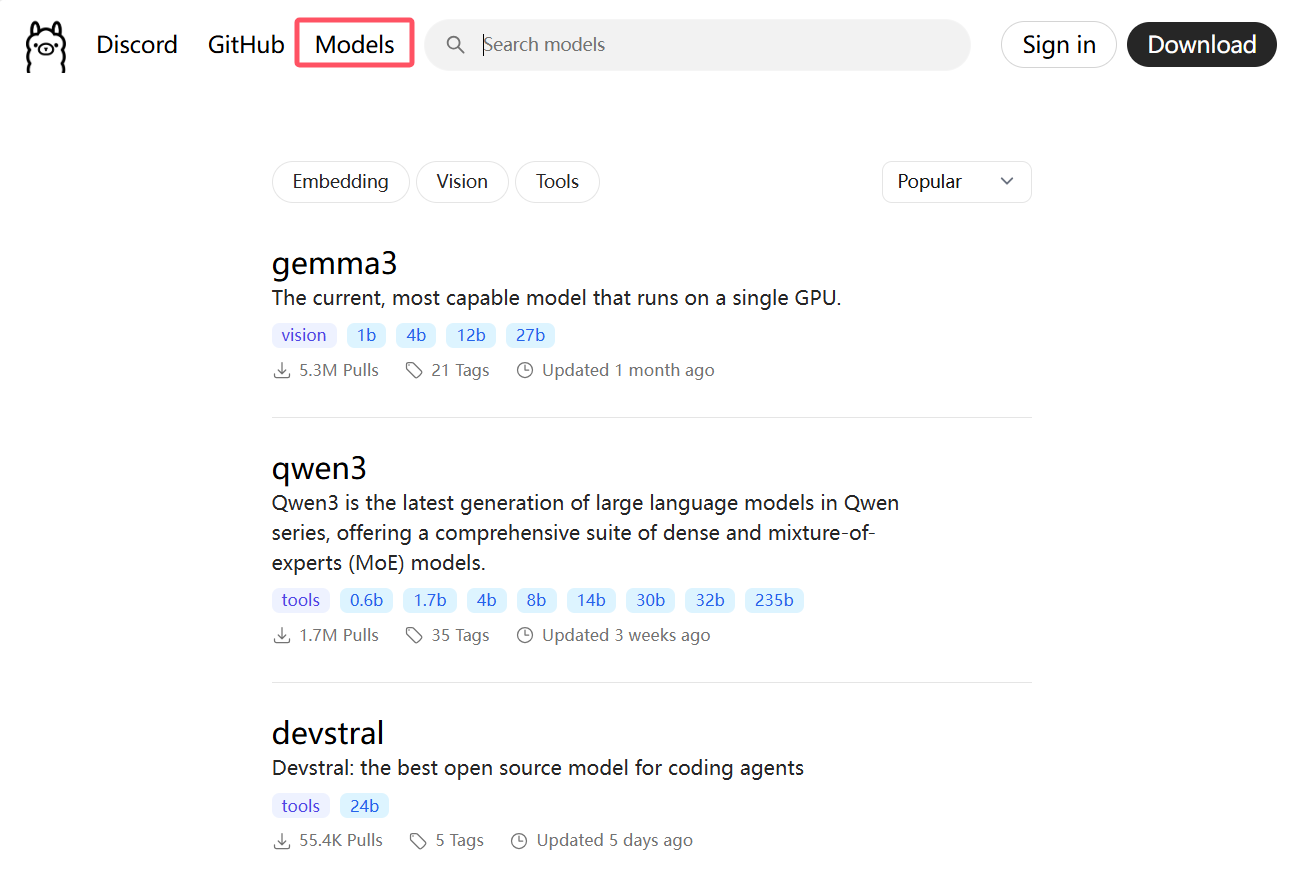Click the search magnifier icon
This screenshot has width=1301, height=880.
455,45
